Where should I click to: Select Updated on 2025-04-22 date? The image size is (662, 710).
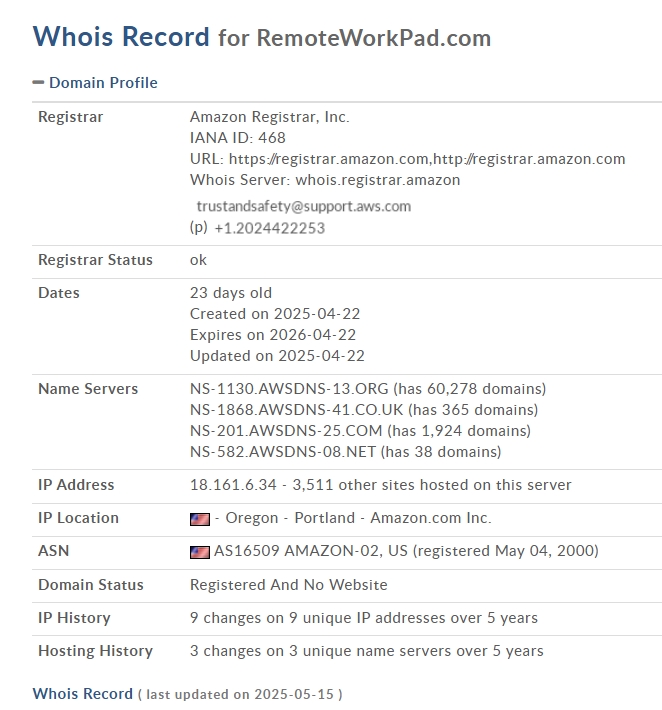pos(277,356)
